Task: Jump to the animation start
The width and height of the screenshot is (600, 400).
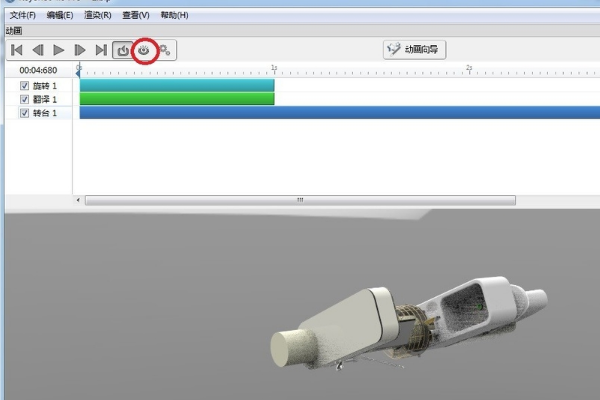Action: click(16, 50)
